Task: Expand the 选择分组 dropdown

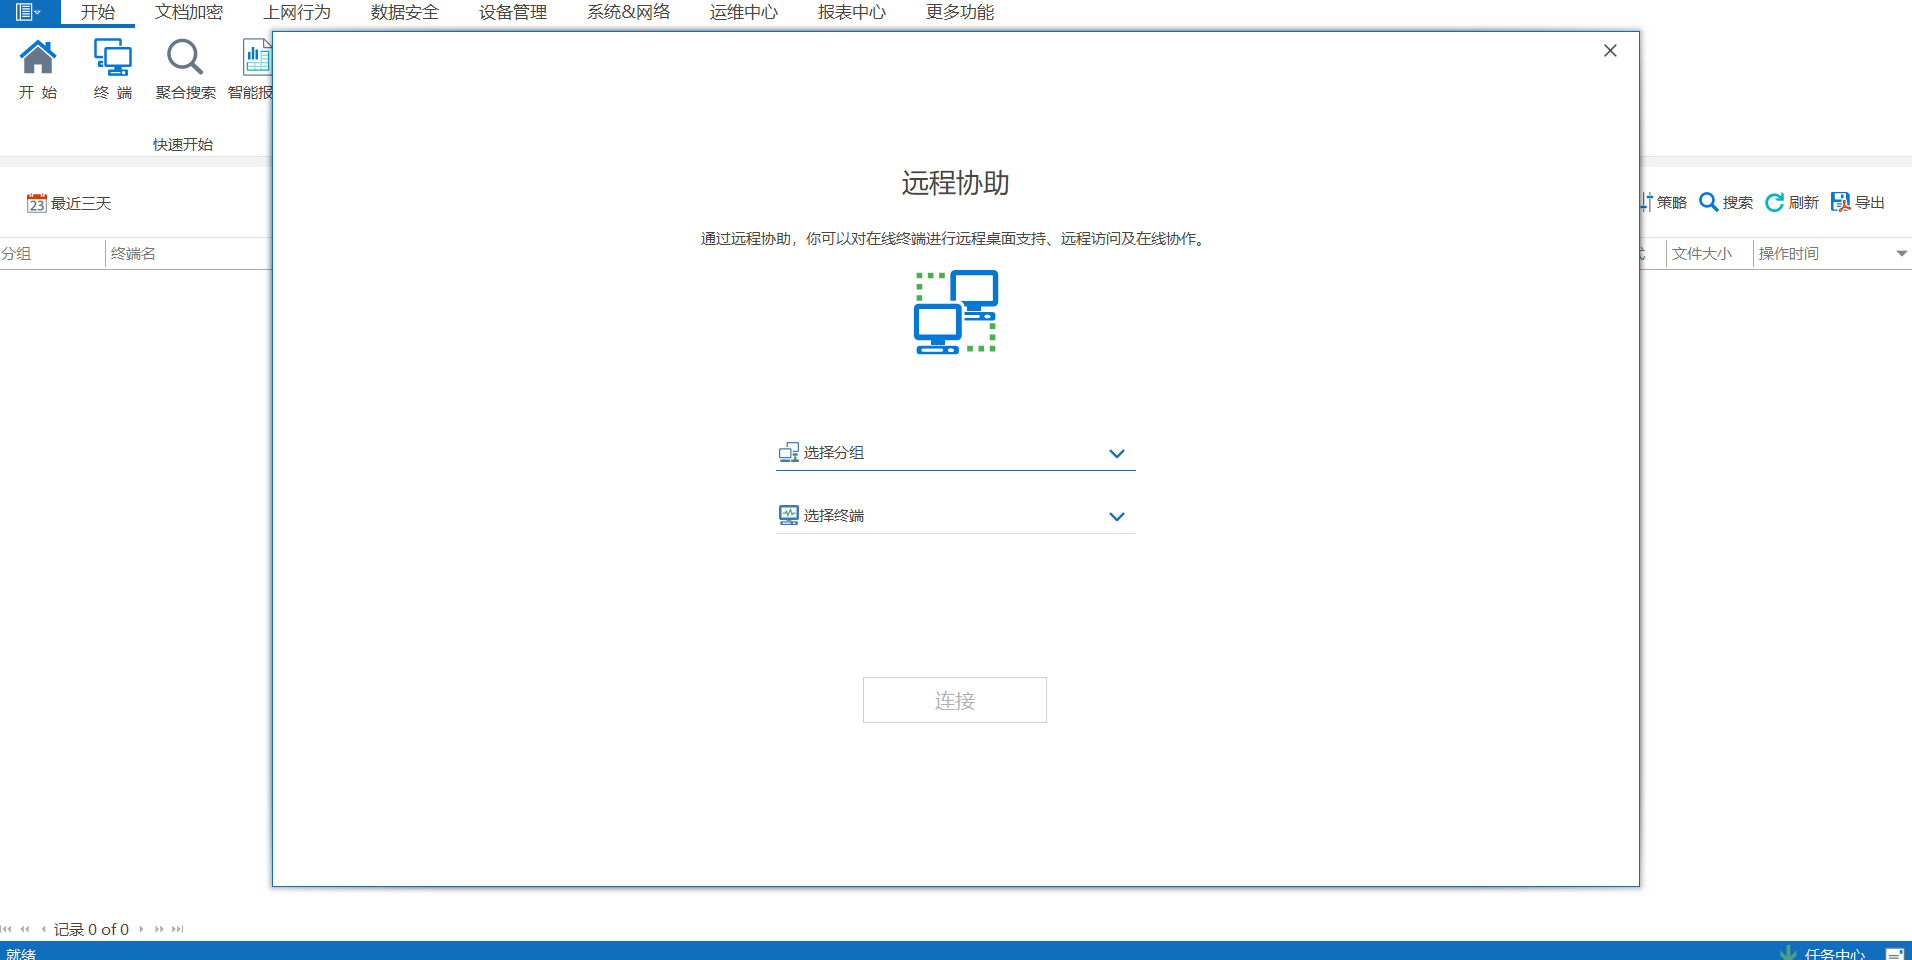Action: (x=1116, y=454)
